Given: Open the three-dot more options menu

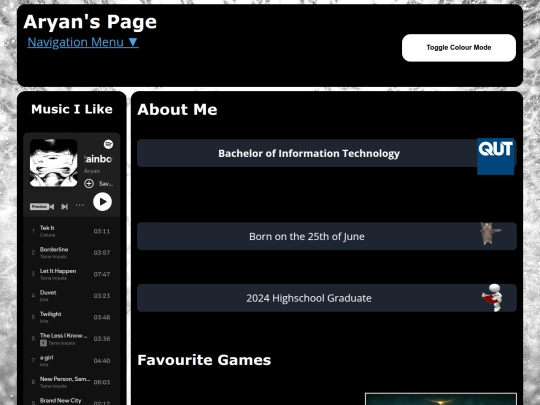Looking at the screenshot, I should pos(80,205).
